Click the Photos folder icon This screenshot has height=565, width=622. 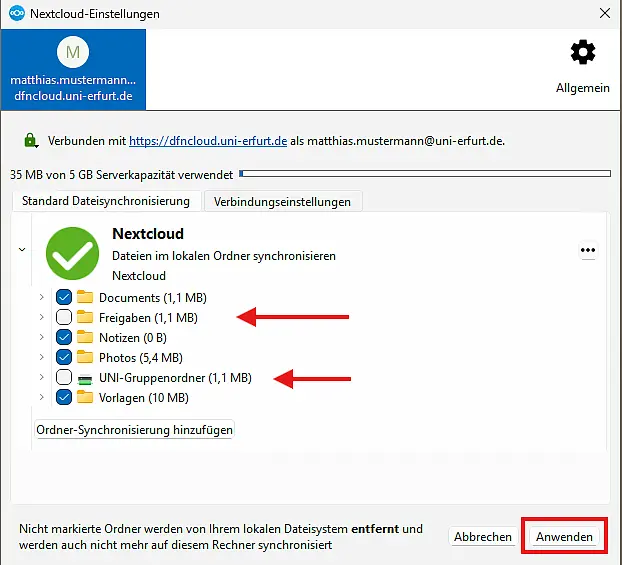(85, 358)
